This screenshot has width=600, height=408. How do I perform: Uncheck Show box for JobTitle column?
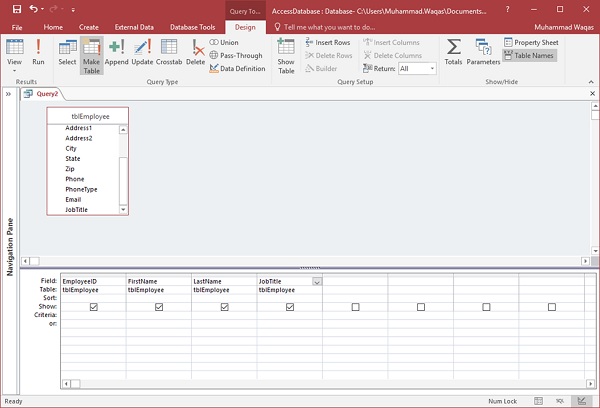coord(290,307)
